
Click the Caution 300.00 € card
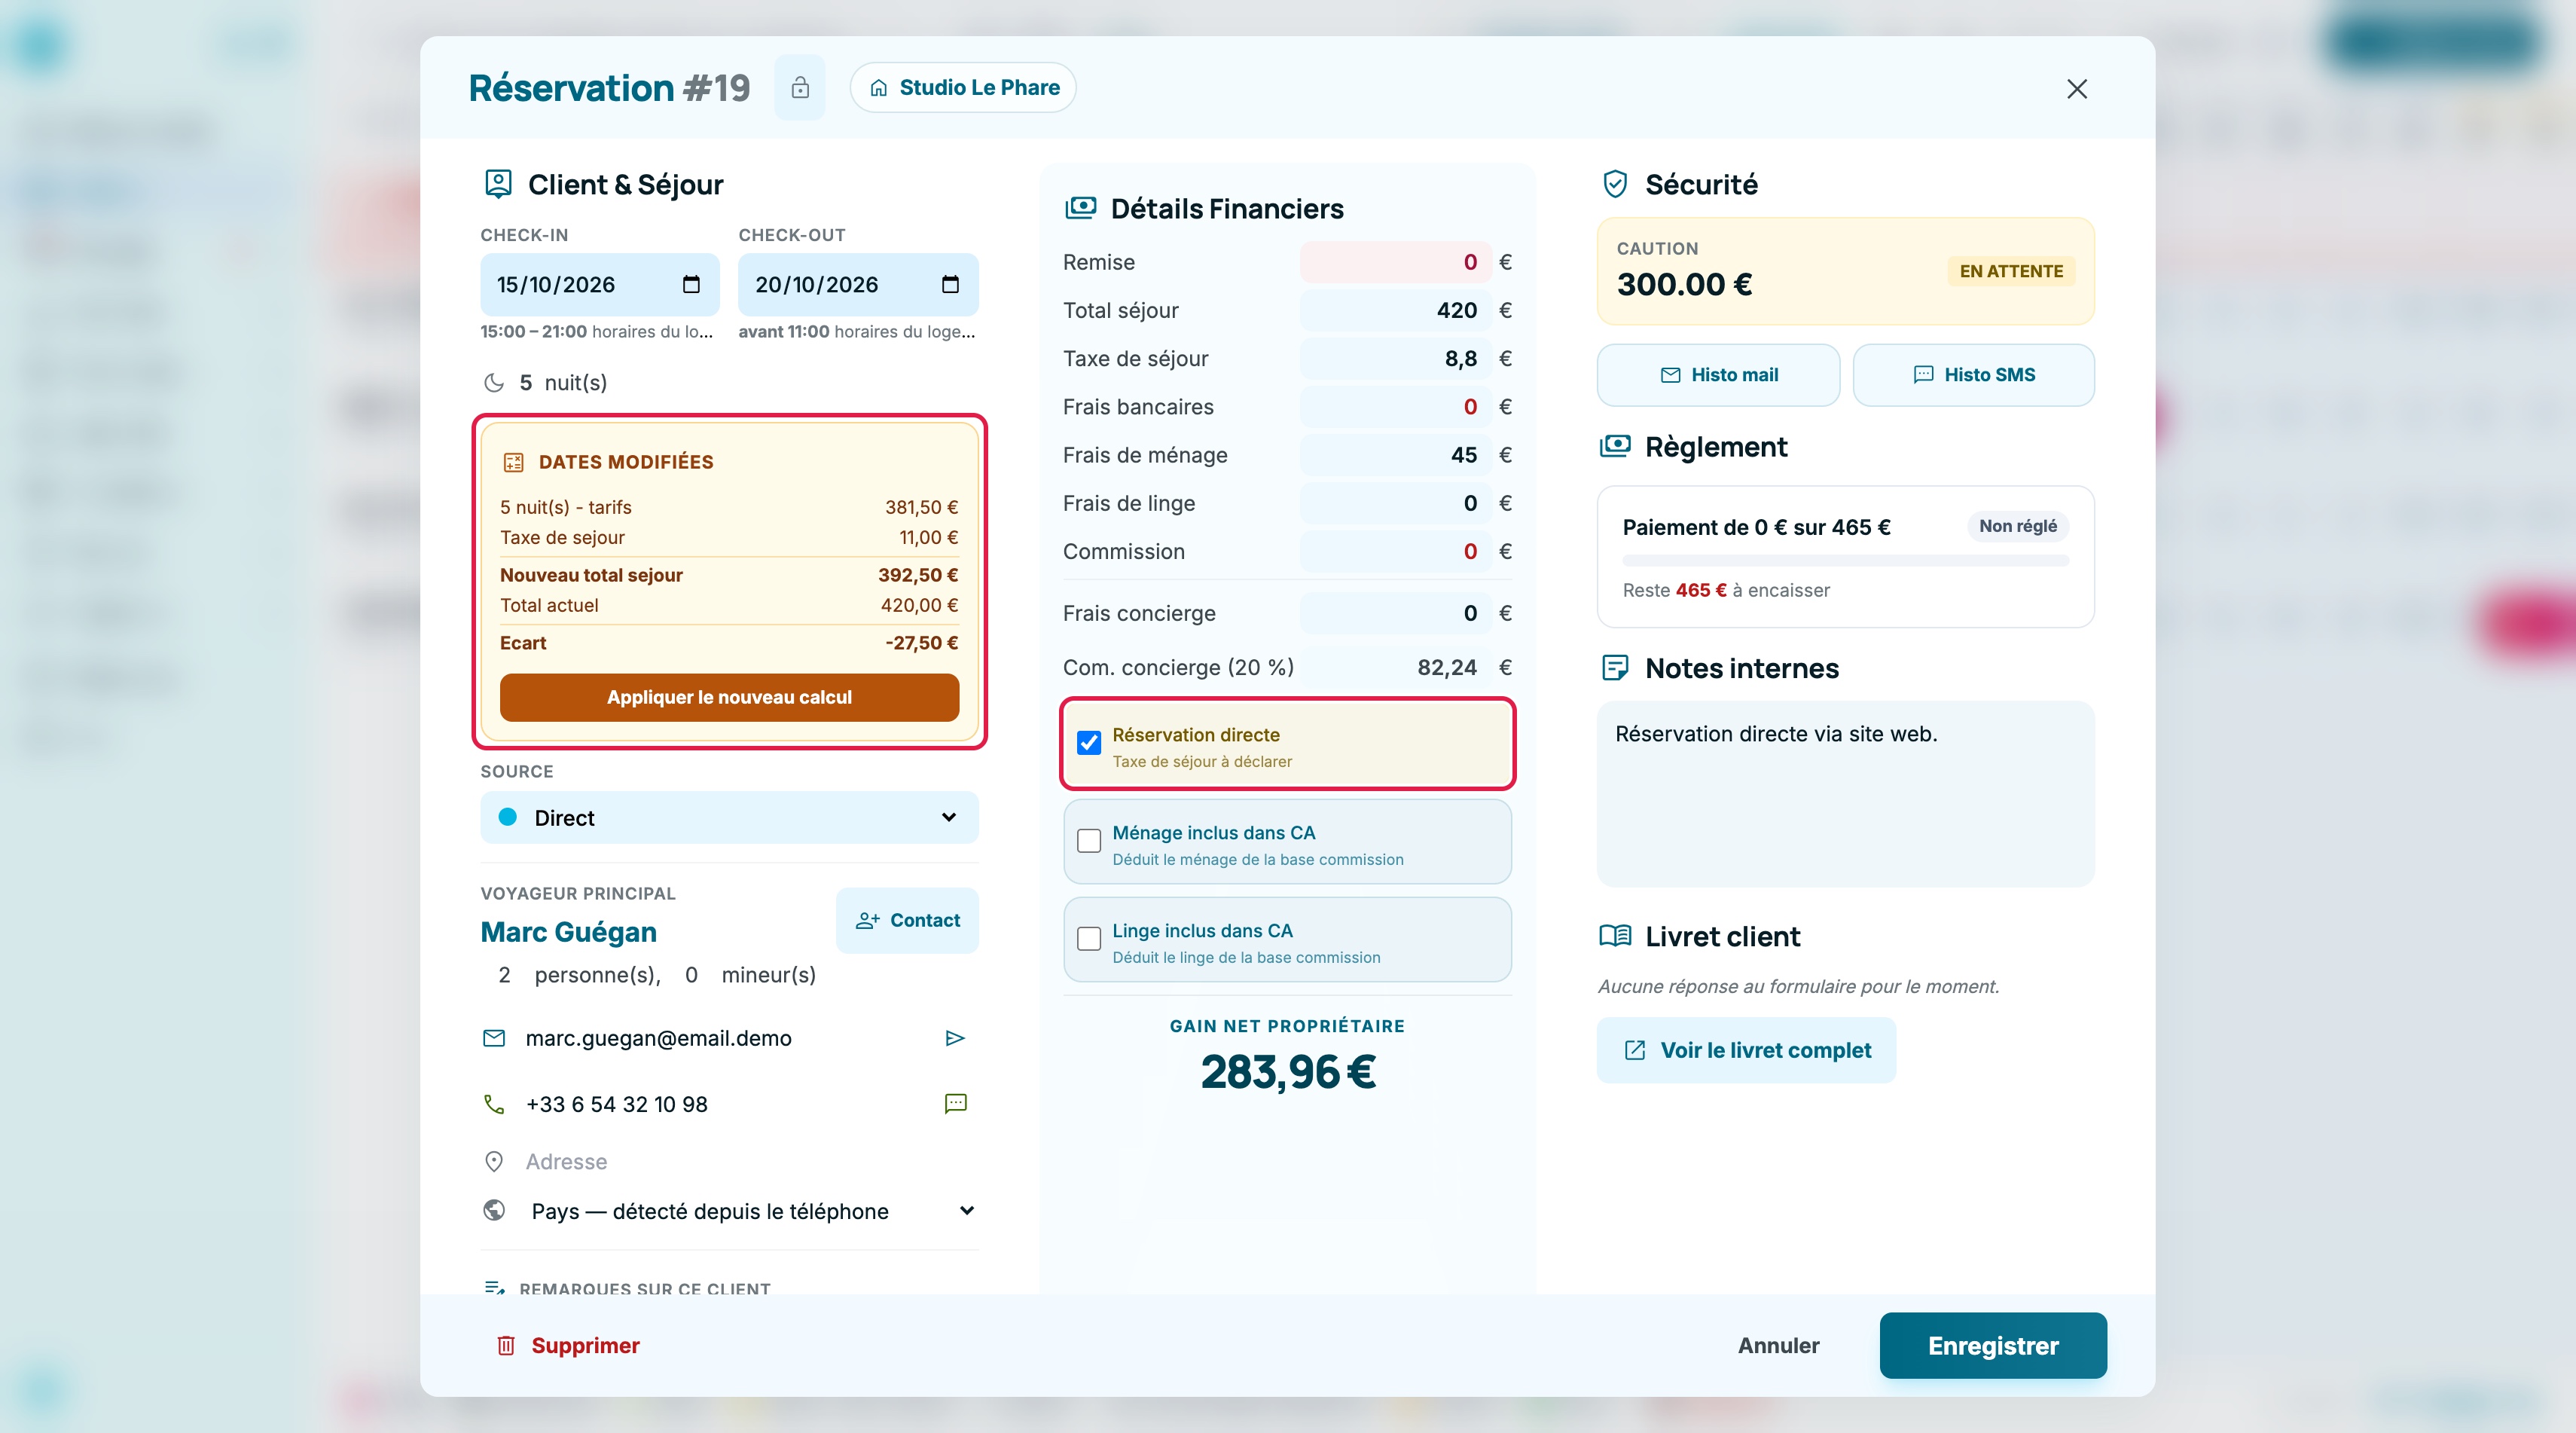[x=1845, y=271]
